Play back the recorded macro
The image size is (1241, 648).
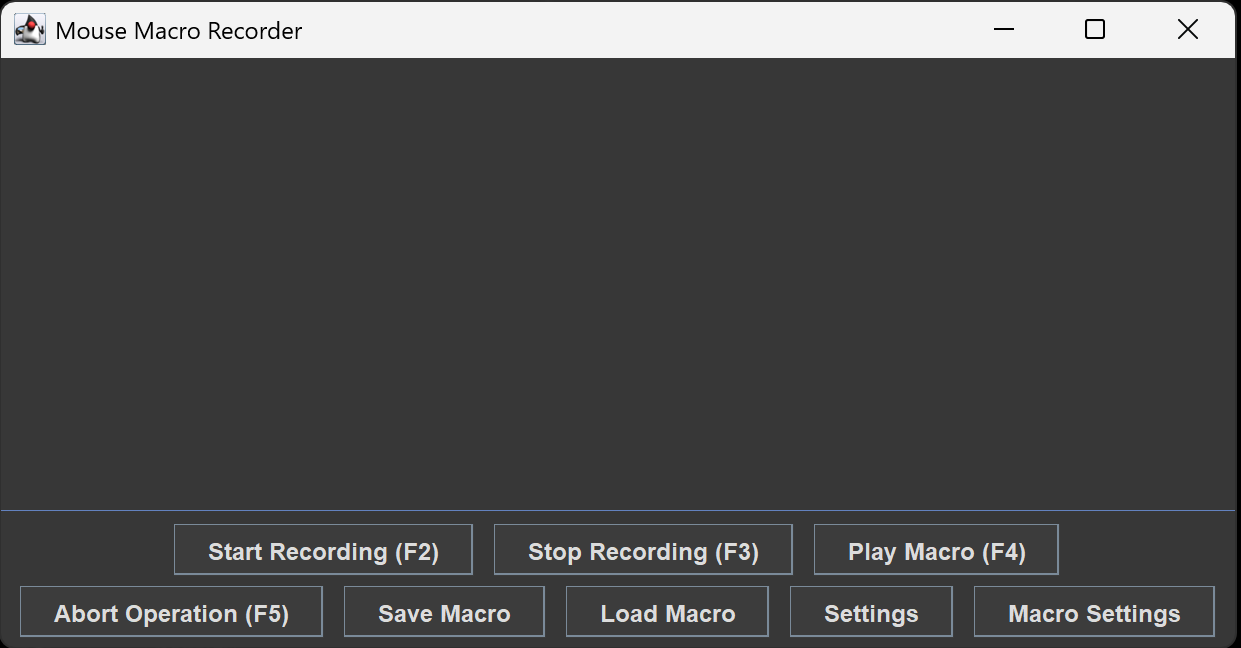pos(936,550)
